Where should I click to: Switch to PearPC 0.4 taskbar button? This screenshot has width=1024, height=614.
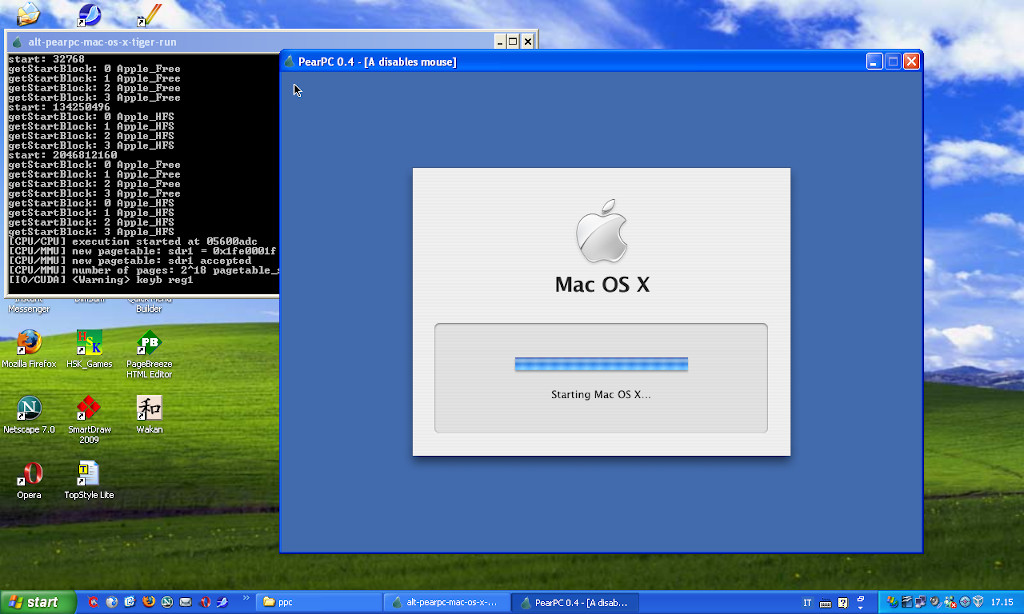575,602
